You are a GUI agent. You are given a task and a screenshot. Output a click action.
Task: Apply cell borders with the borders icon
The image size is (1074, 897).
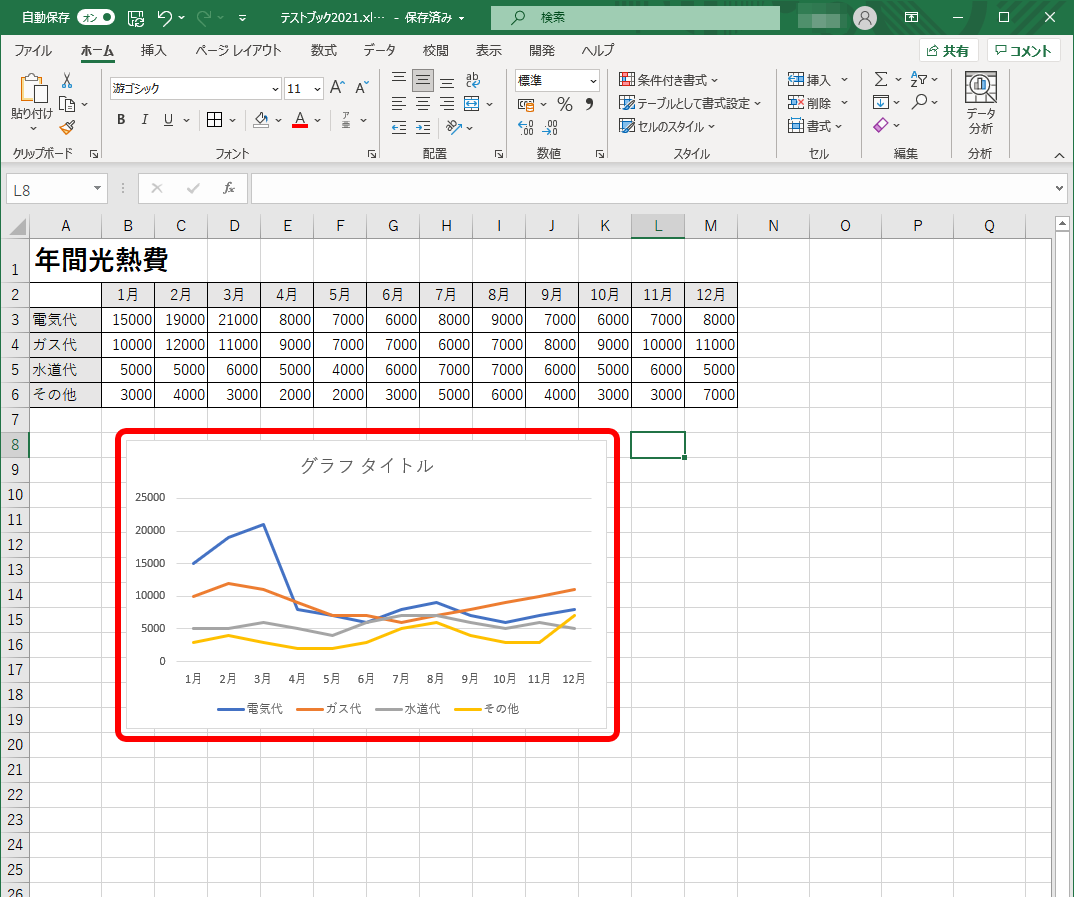click(x=214, y=120)
